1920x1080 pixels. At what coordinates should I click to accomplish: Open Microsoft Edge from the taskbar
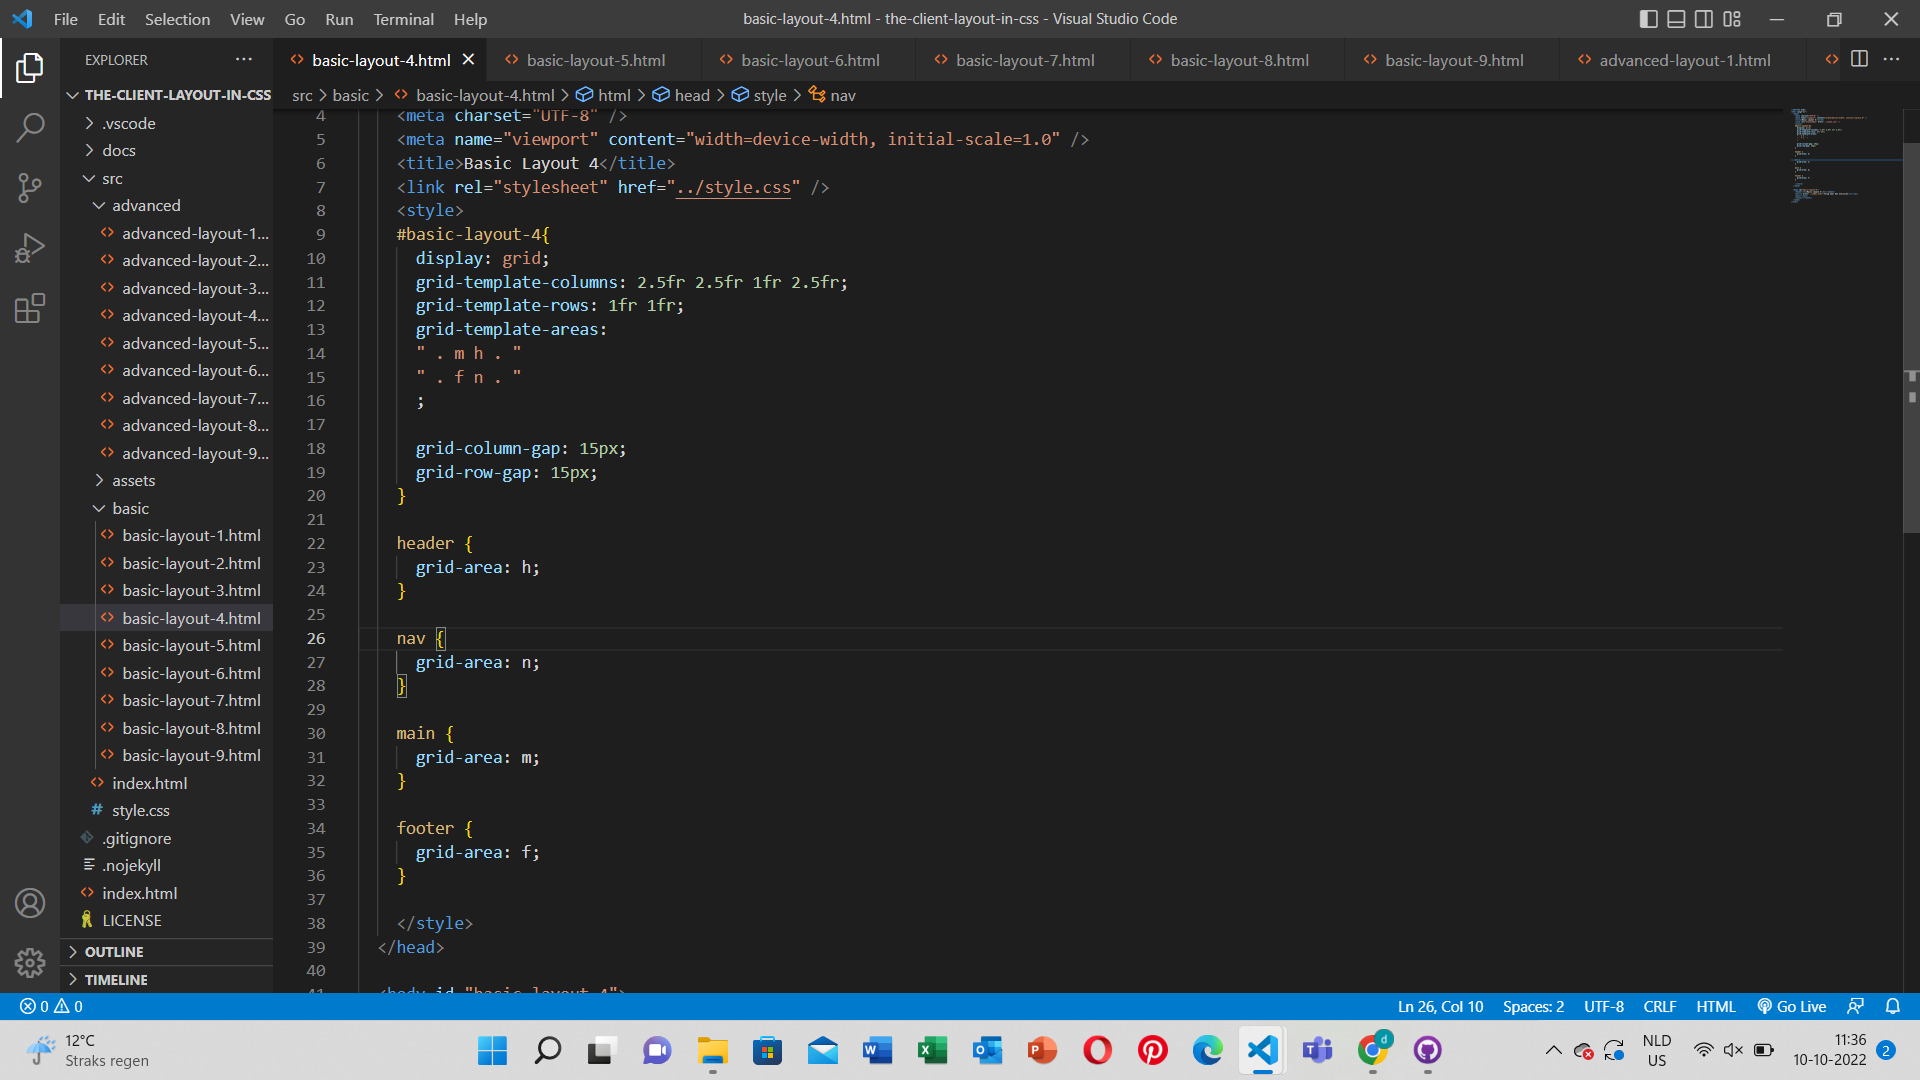click(x=1207, y=1051)
